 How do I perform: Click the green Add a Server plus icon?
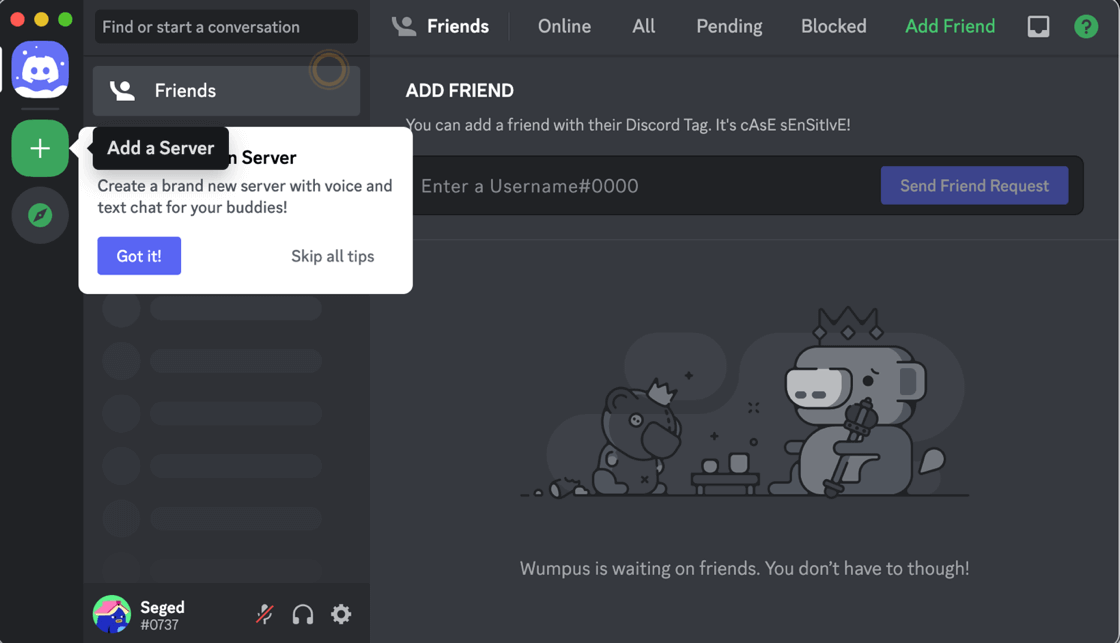click(40, 148)
